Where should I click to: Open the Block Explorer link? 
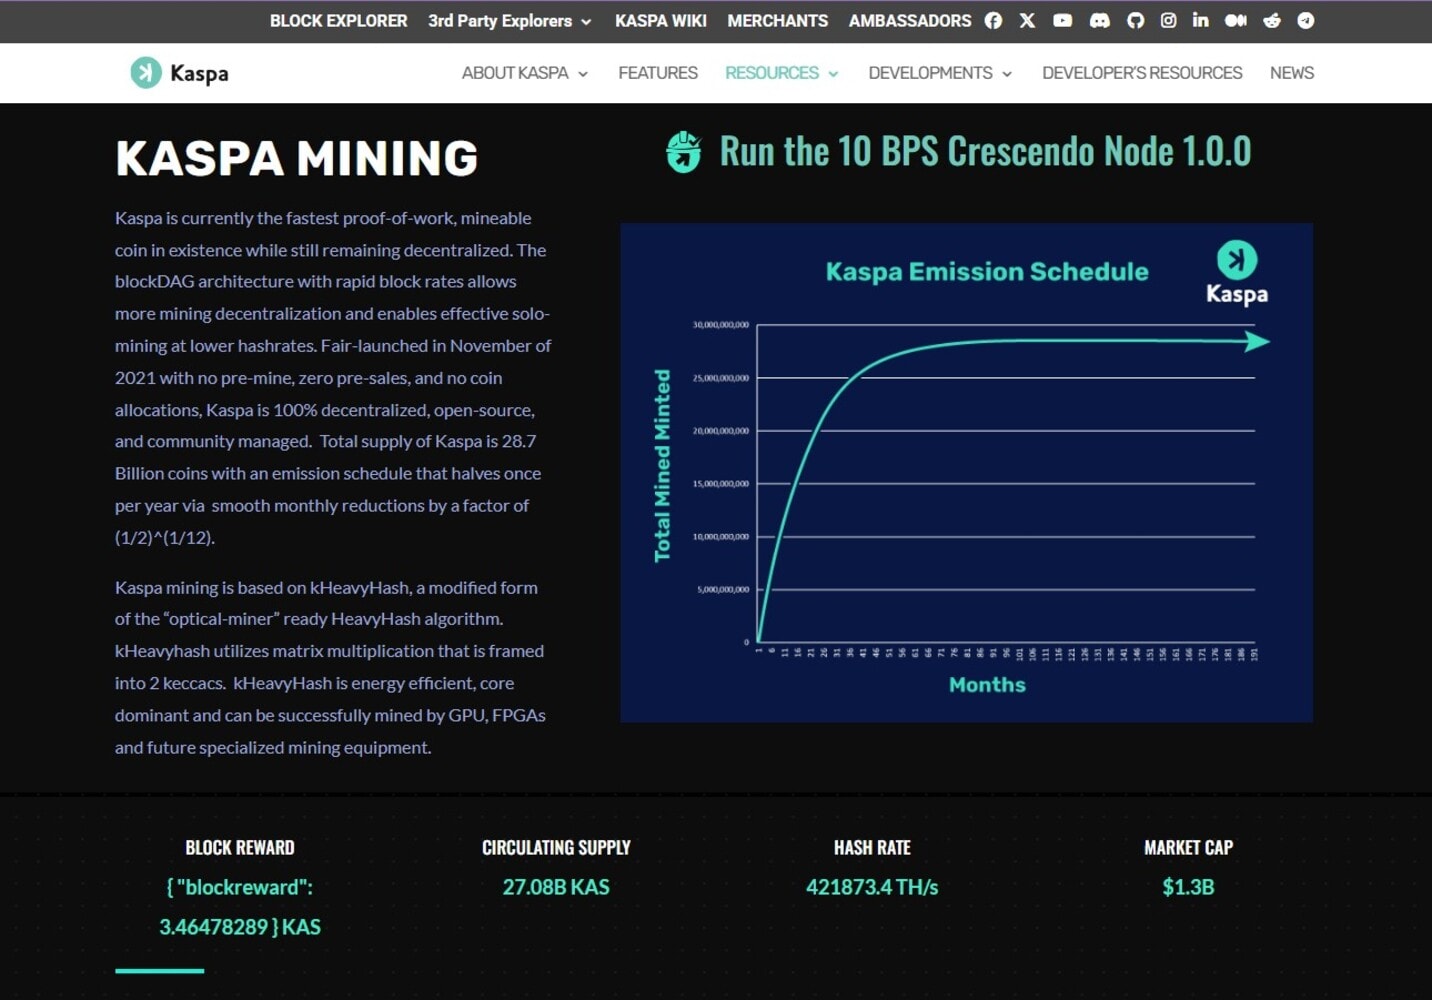coord(338,21)
